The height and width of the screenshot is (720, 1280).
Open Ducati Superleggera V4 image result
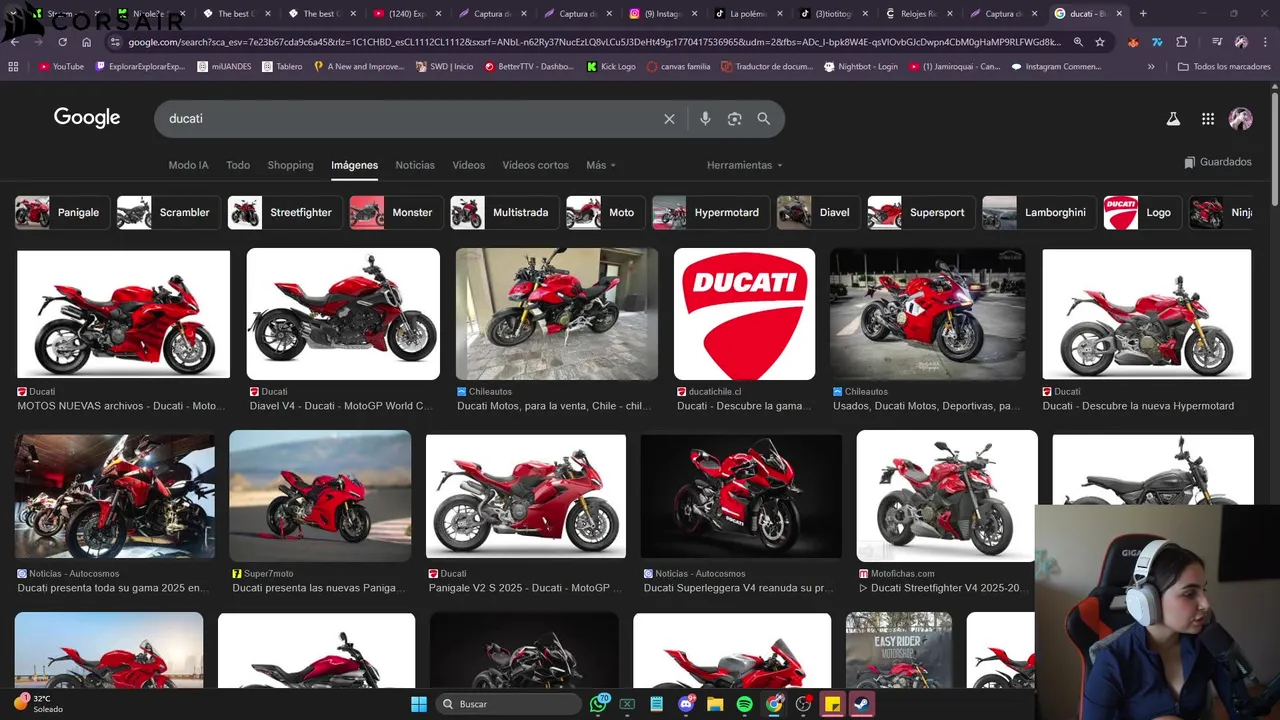click(x=741, y=496)
